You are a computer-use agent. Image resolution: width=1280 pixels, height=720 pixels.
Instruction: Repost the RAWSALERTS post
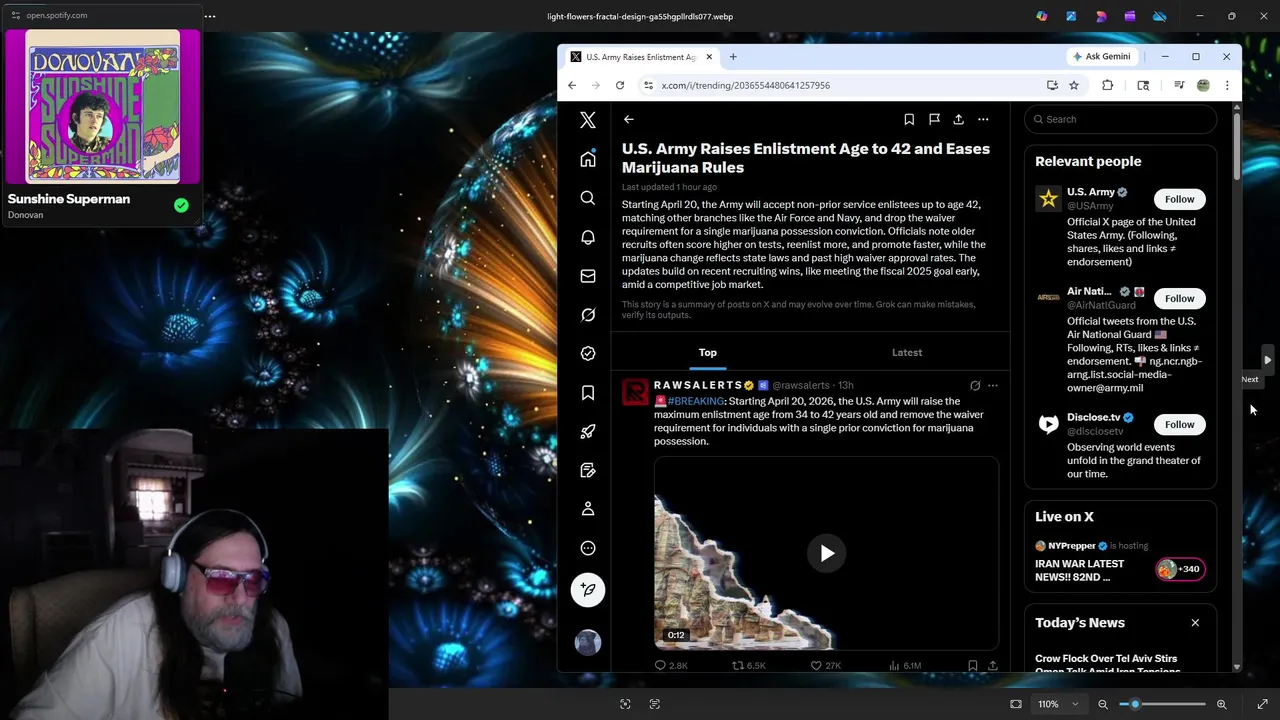point(749,665)
